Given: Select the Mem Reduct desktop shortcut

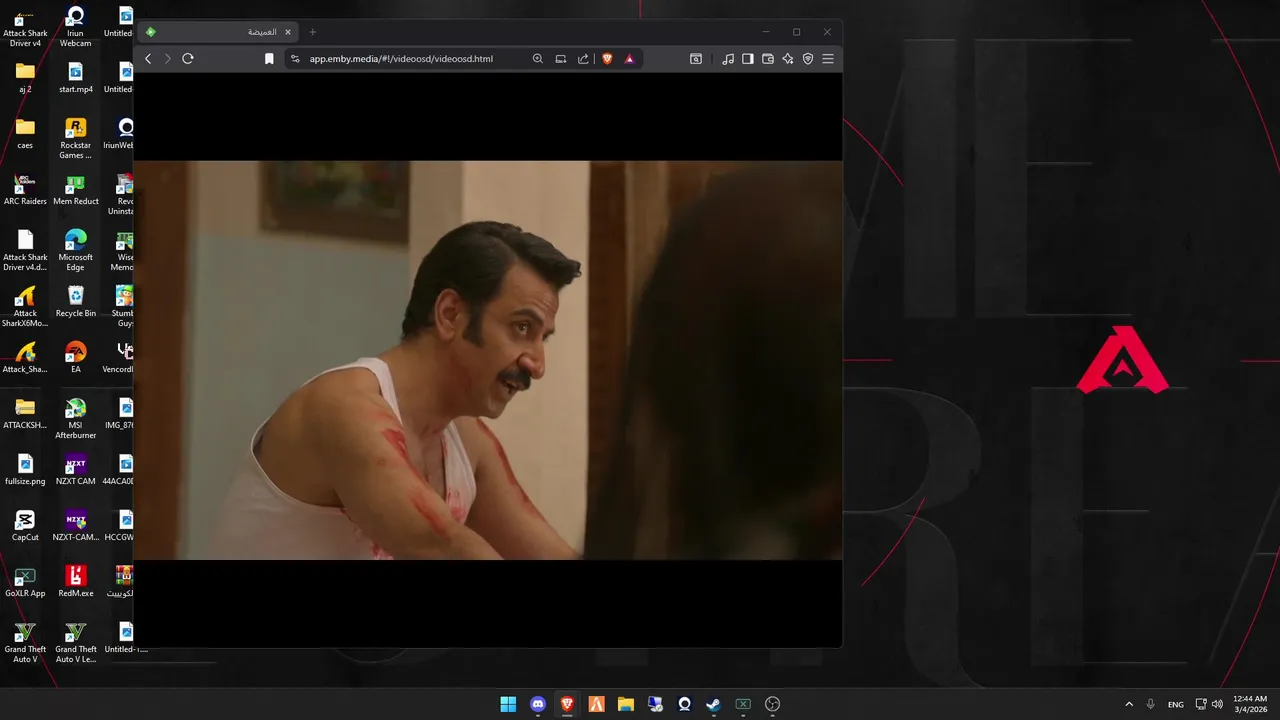Looking at the screenshot, I should (x=76, y=190).
